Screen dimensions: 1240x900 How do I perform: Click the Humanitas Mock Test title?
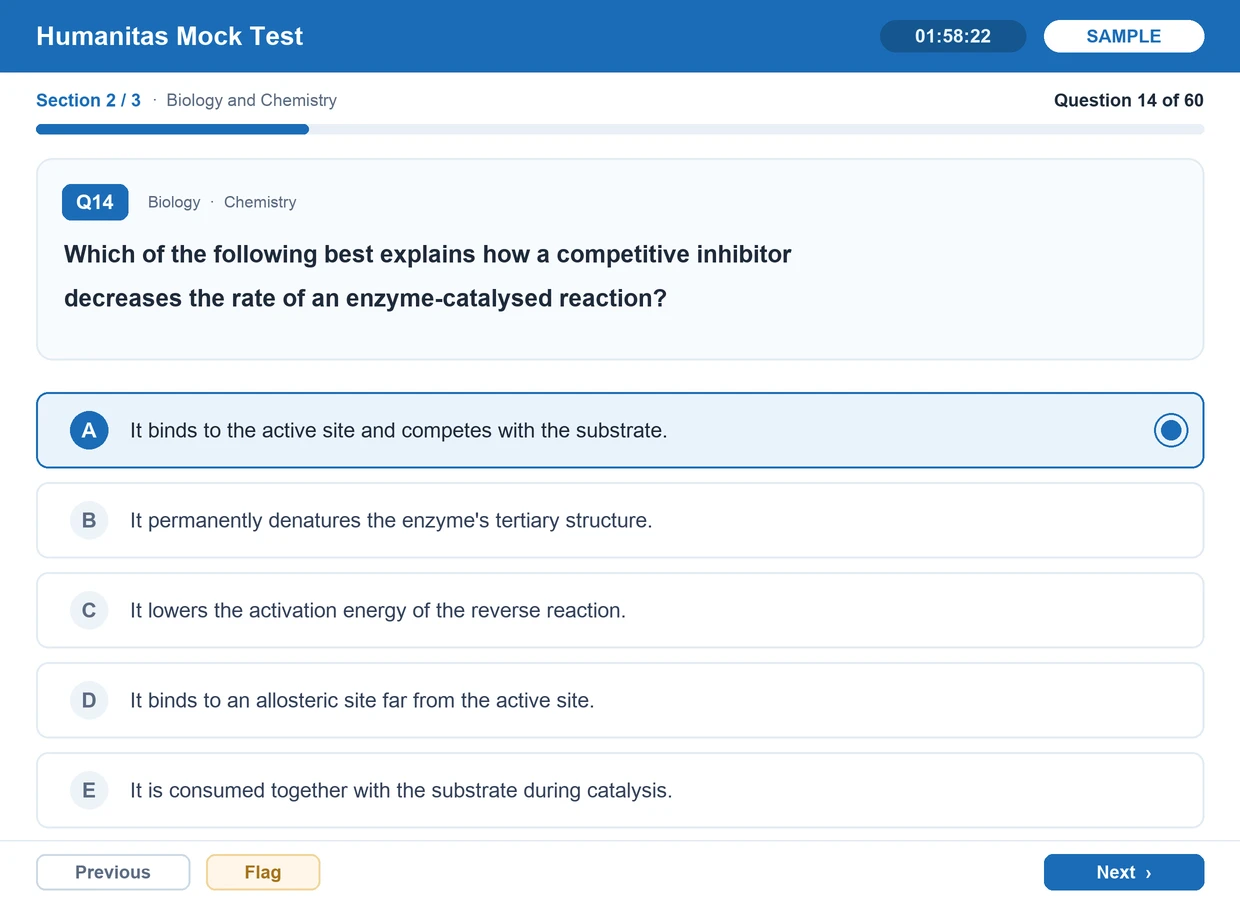170,36
